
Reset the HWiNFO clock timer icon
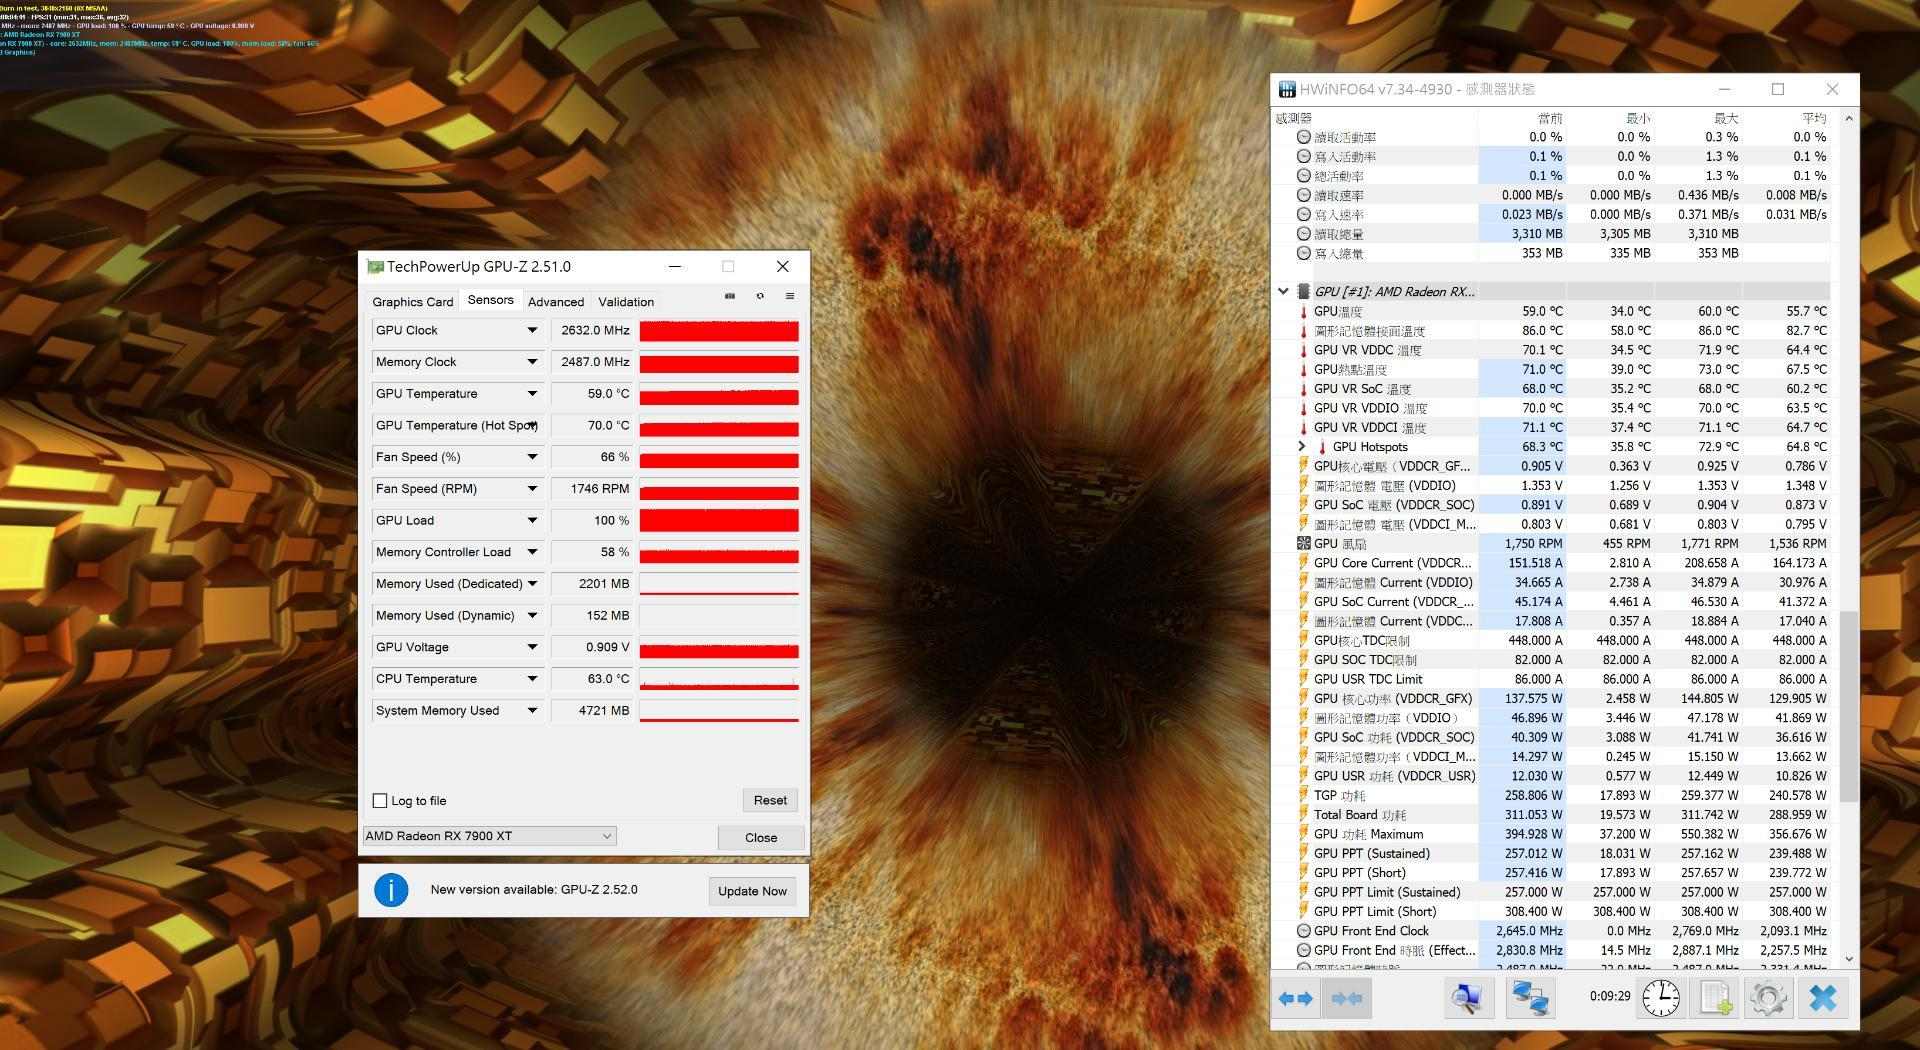pyautogui.click(x=1660, y=997)
